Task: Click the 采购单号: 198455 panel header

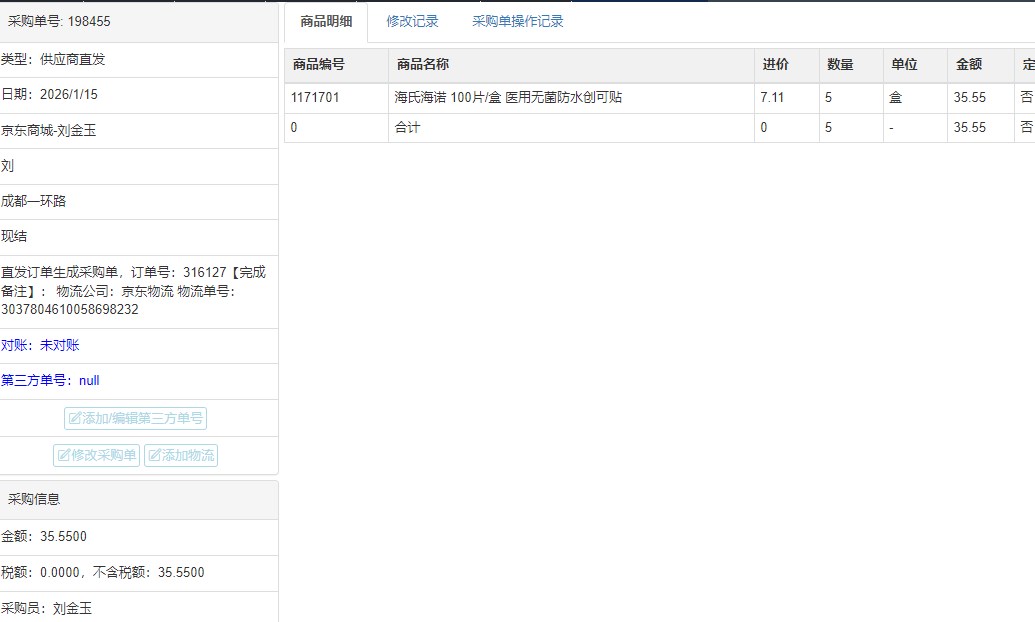Action: pyautogui.click(x=59, y=21)
